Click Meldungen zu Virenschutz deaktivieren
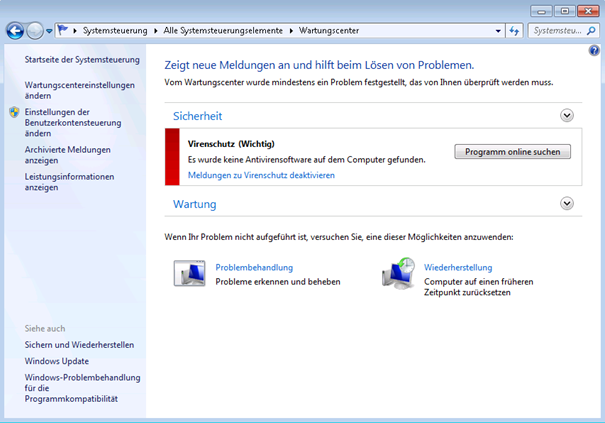Image resolution: width=605 pixels, height=423 pixels. click(x=261, y=175)
